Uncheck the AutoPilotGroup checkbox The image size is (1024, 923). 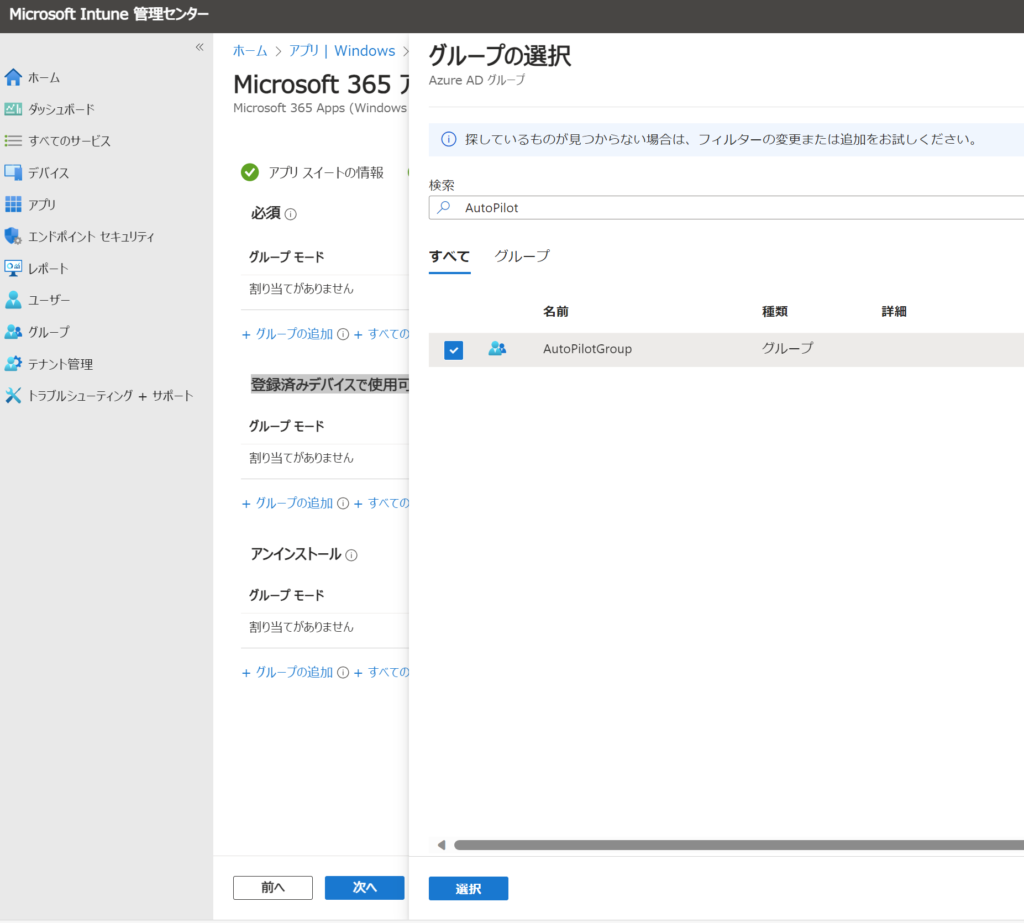tap(453, 350)
